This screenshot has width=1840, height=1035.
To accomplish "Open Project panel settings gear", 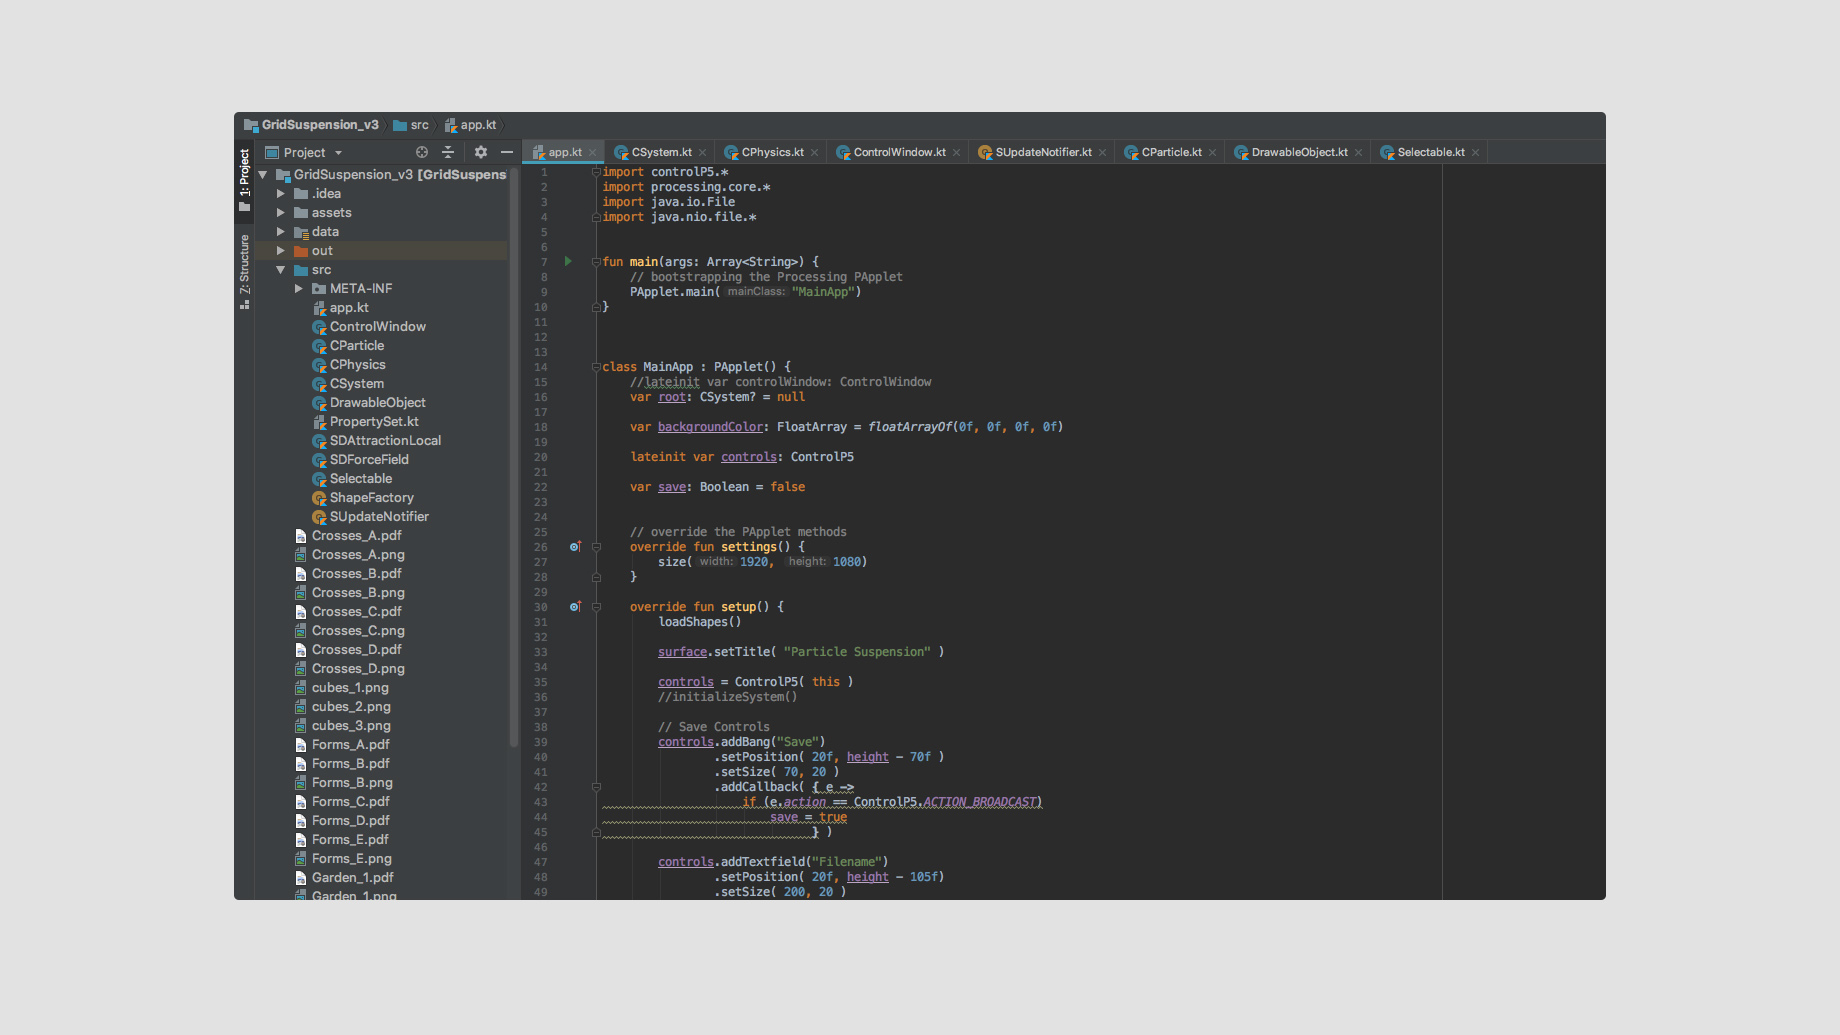I will (x=481, y=152).
